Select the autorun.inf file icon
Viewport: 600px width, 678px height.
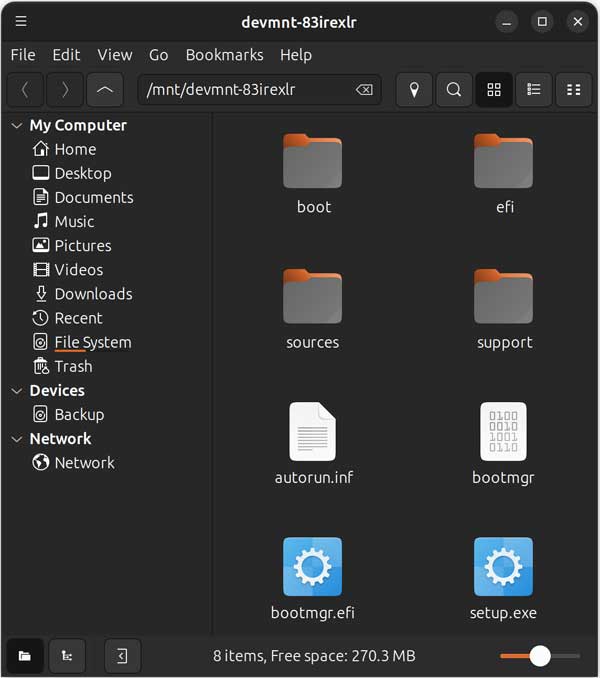(x=313, y=432)
